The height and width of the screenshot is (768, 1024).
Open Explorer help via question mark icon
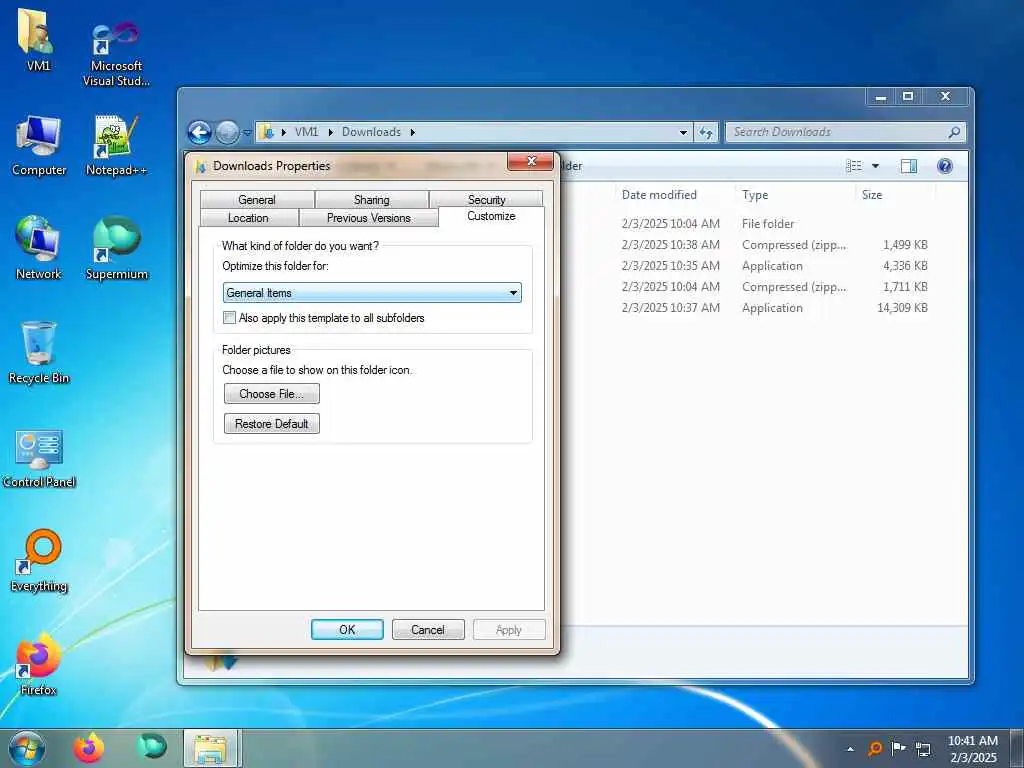(944, 166)
